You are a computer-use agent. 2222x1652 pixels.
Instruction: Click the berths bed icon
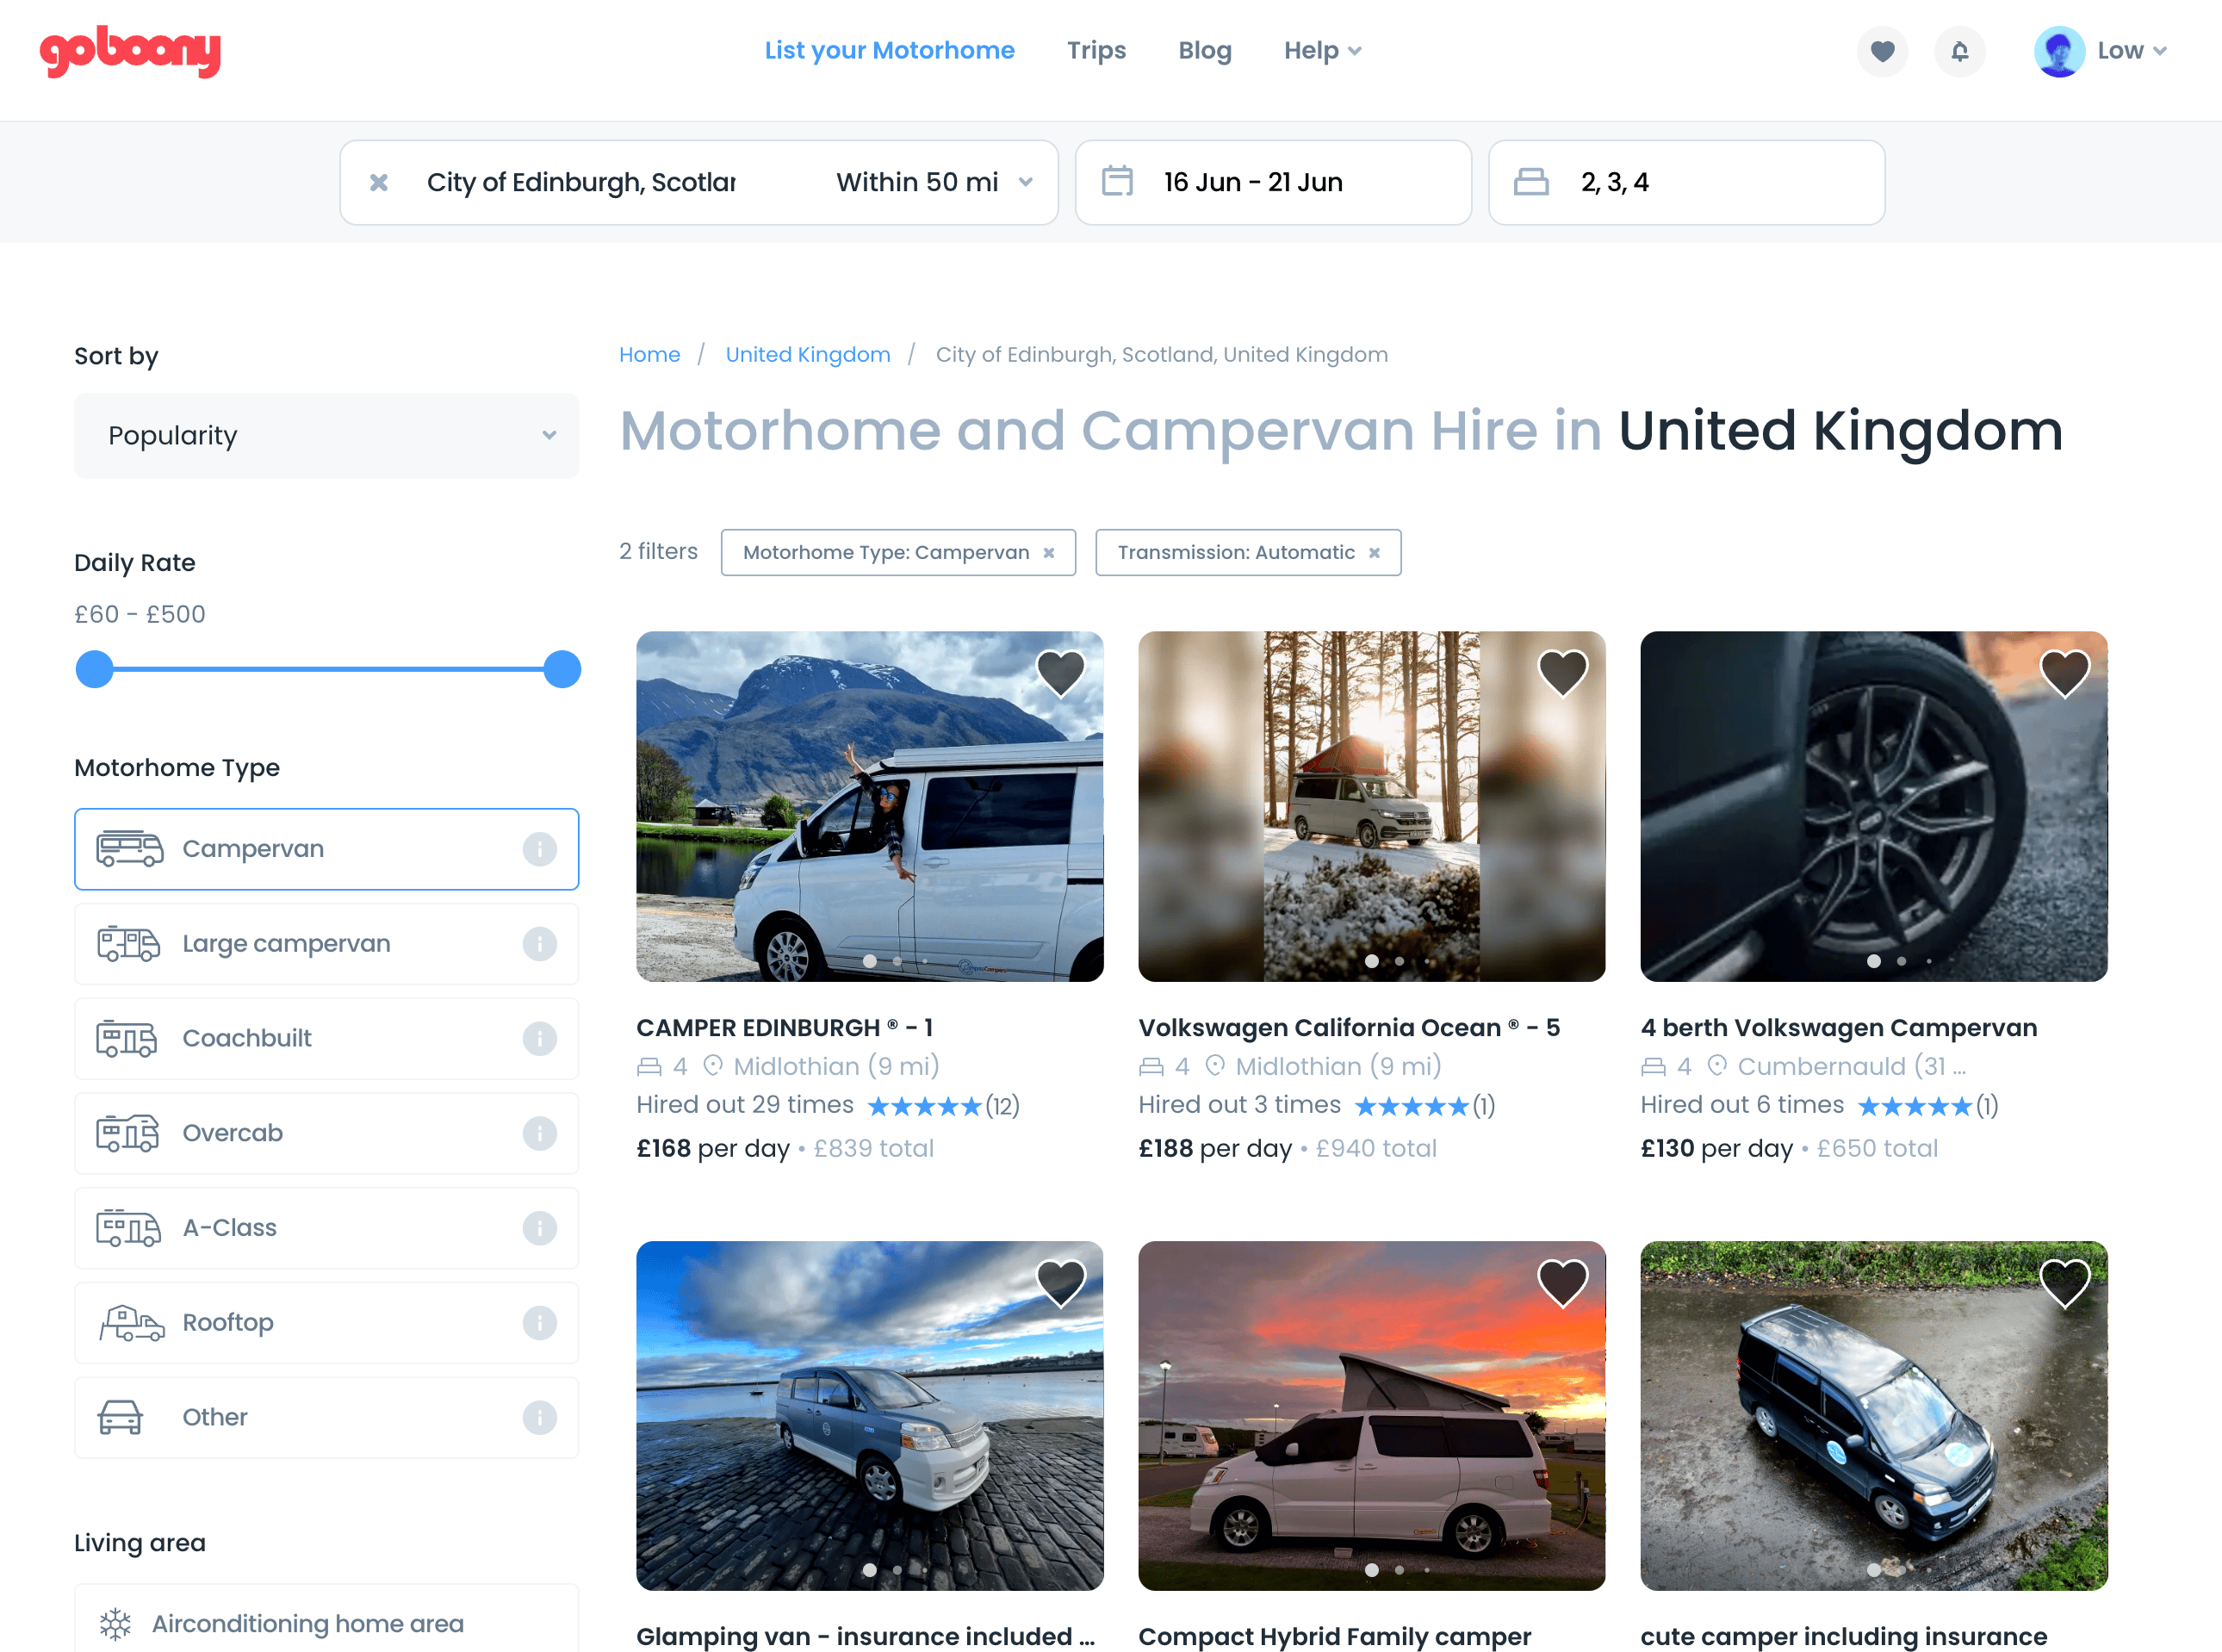point(1531,181)
